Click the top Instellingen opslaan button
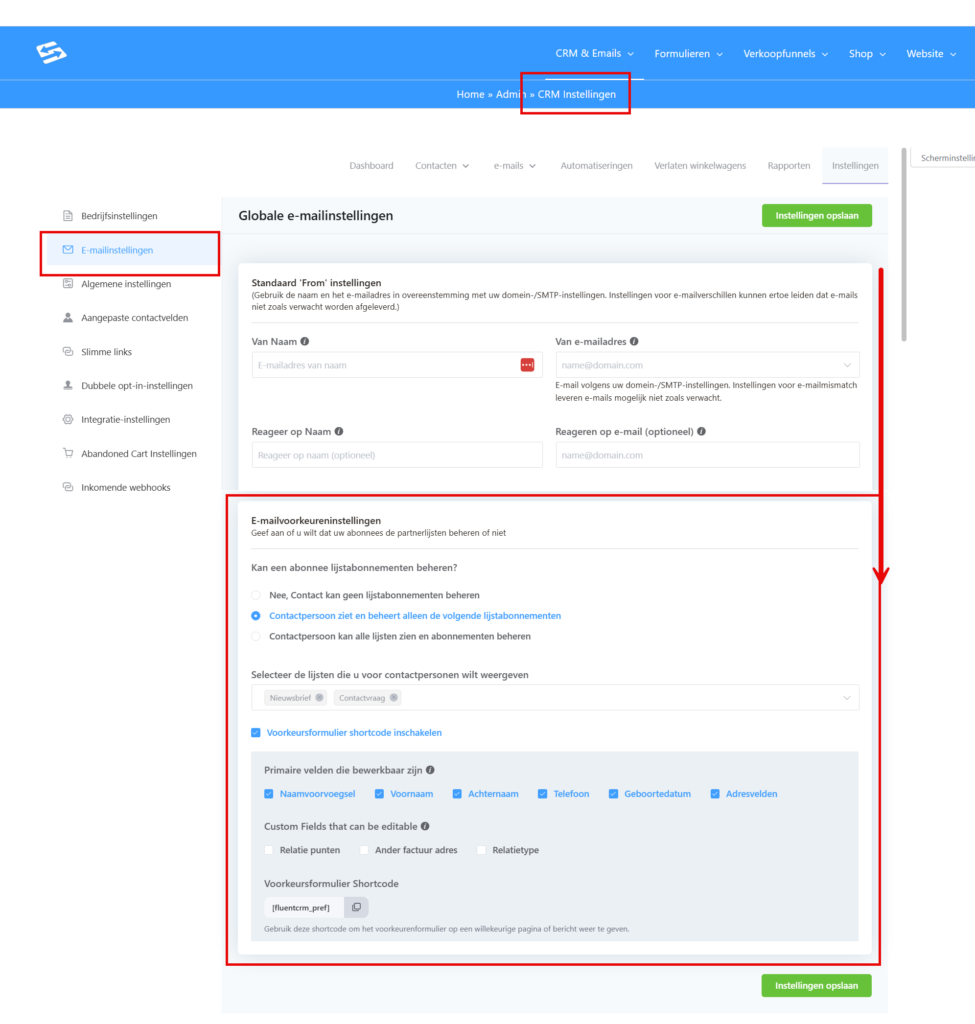This screenshot has height=1024, width=975. (x=816, y=216)
